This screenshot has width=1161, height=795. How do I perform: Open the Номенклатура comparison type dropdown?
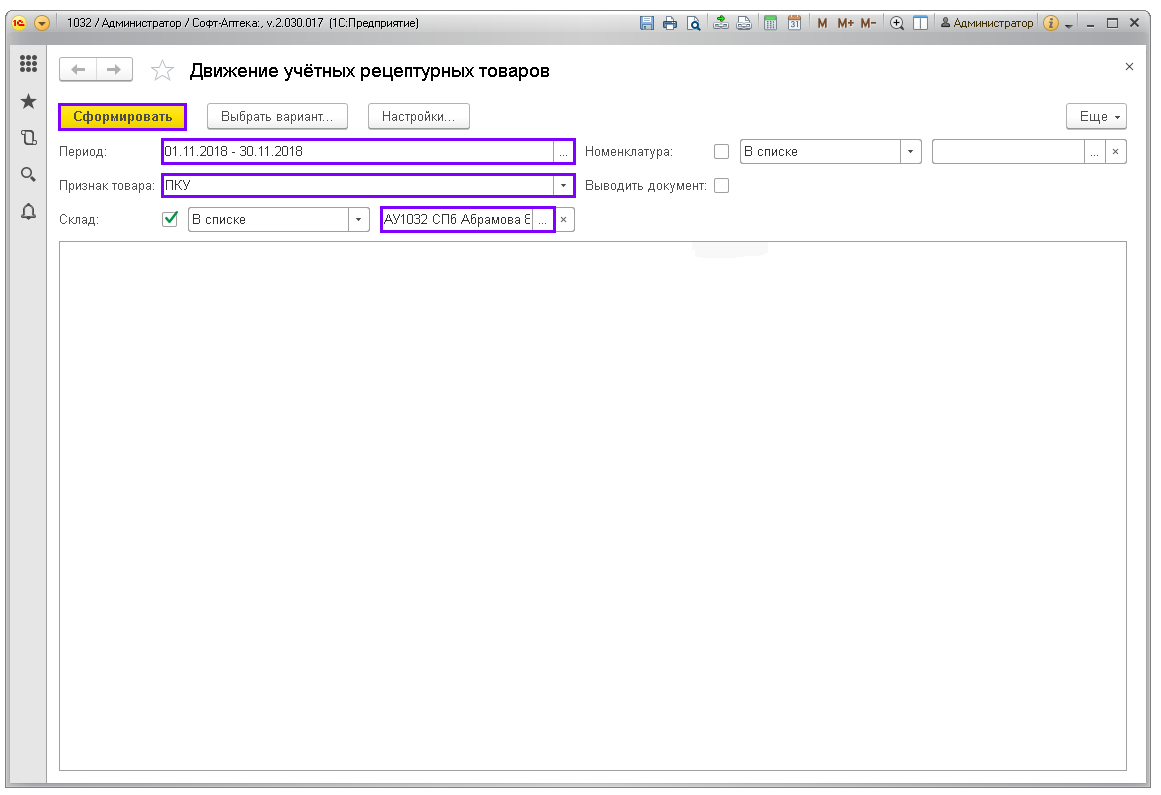click(910, 152)
